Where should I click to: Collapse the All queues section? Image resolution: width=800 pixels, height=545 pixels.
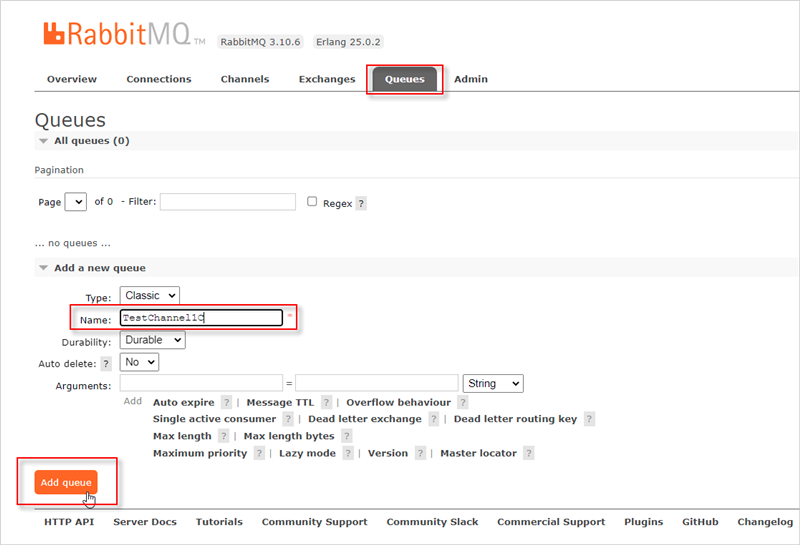point(91,141)
